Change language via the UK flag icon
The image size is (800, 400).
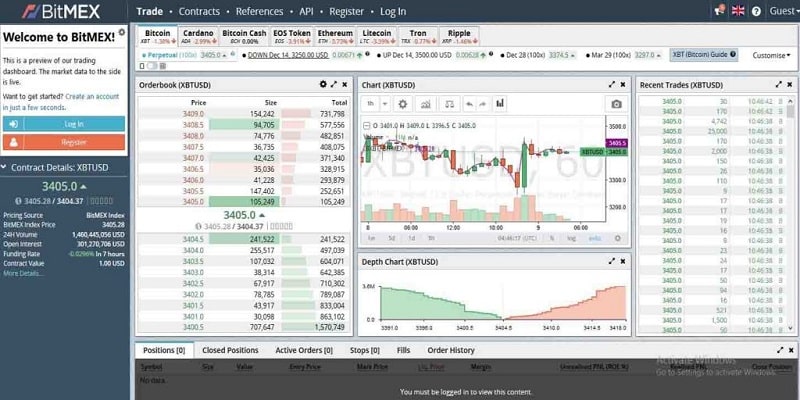738,11
